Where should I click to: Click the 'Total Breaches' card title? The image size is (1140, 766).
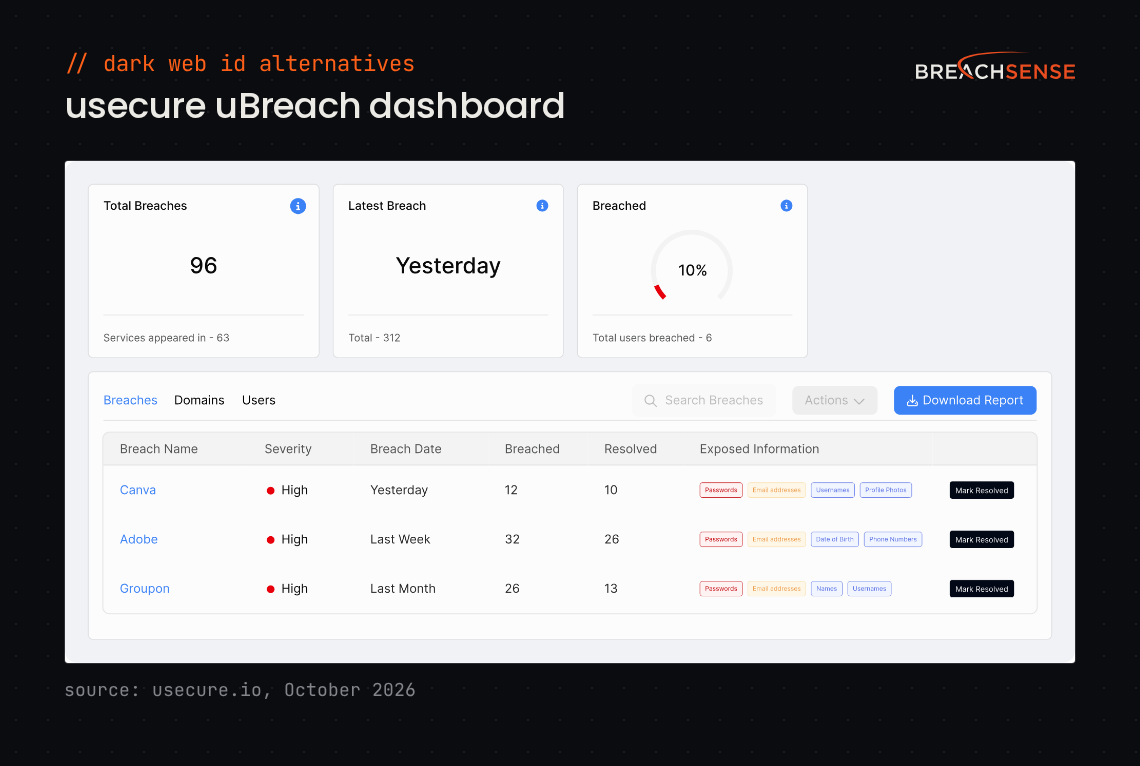pos(145,206)
